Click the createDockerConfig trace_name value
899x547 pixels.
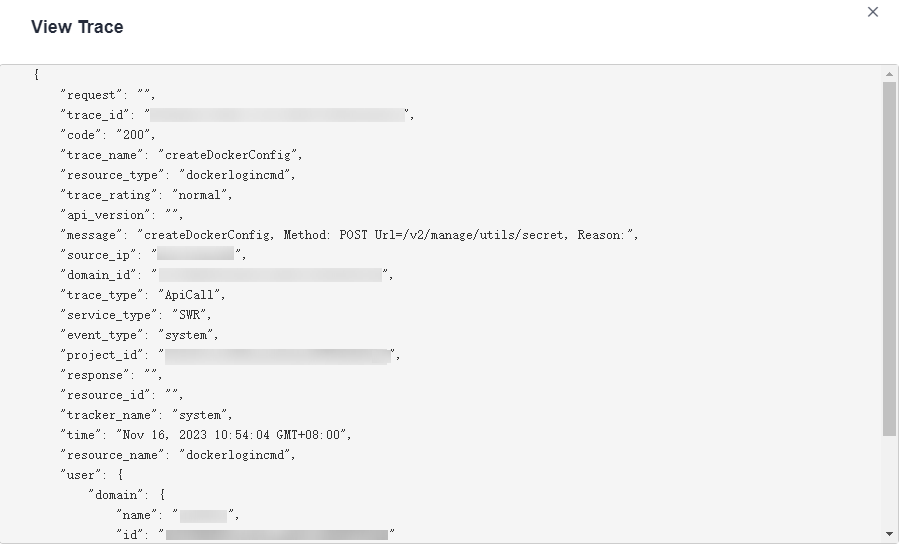pyautogui.click(x=229, y=155)
